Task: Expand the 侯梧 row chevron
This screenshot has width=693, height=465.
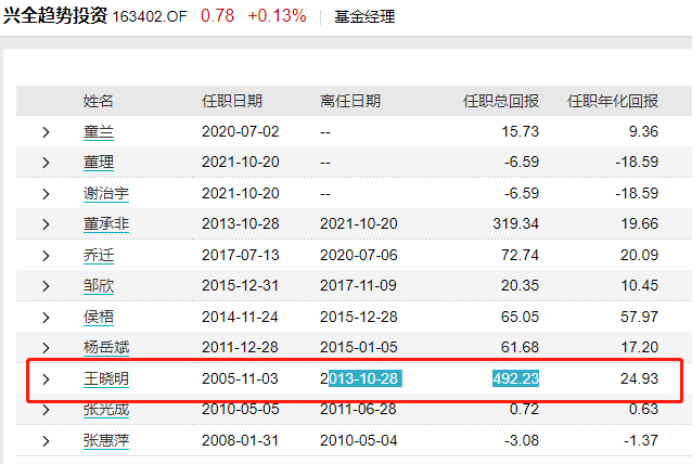Action: coord(45,317)
